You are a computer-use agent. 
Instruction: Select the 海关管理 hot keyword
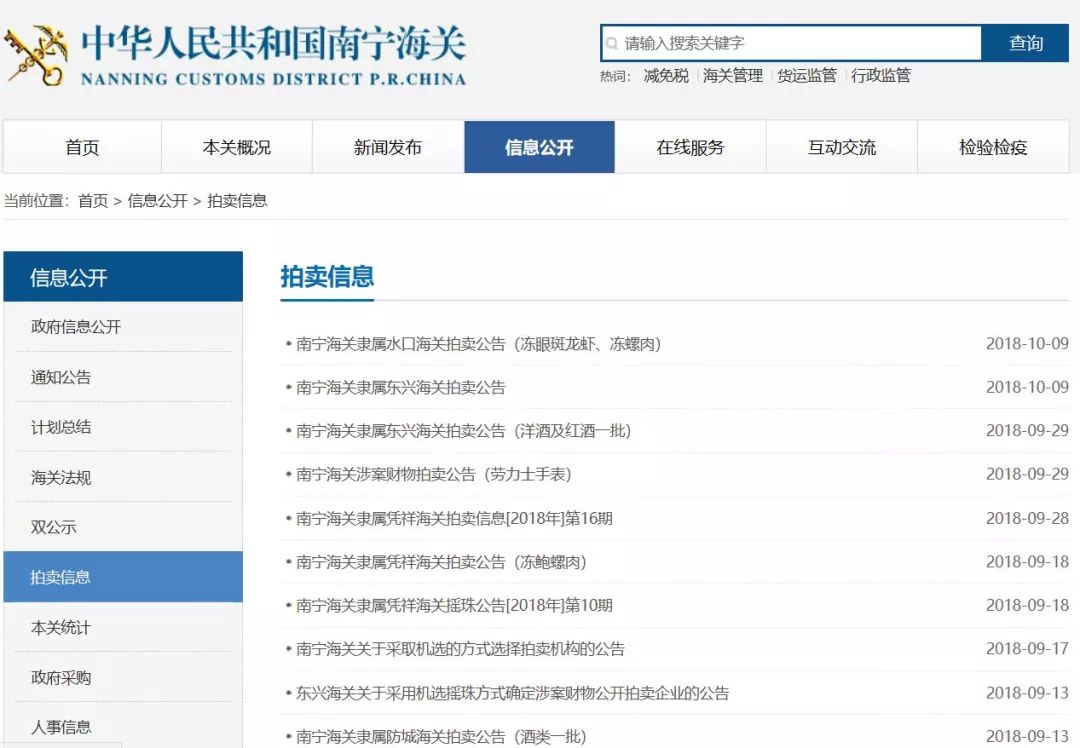pos(733,76)
